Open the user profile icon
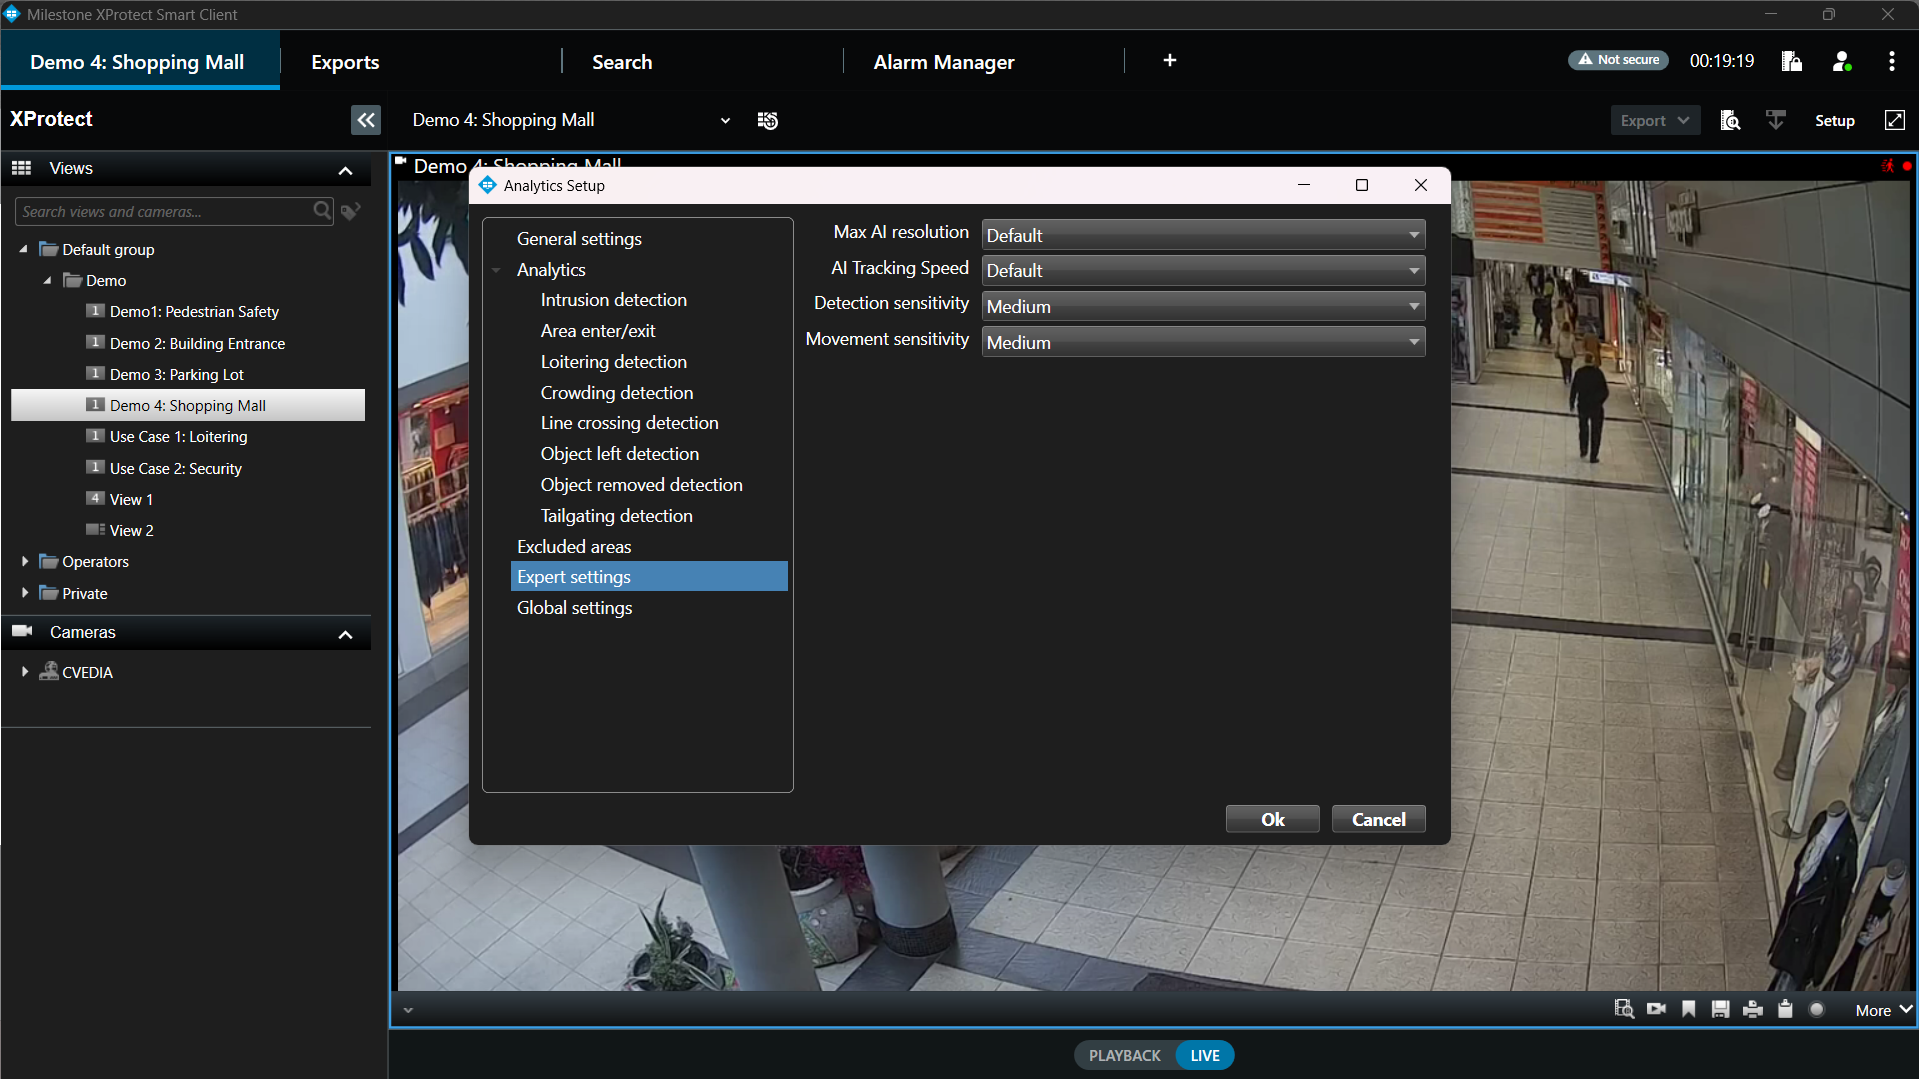This screenshot has width=1919, height=1079. pyautogui.click(x=1842, y=61)
